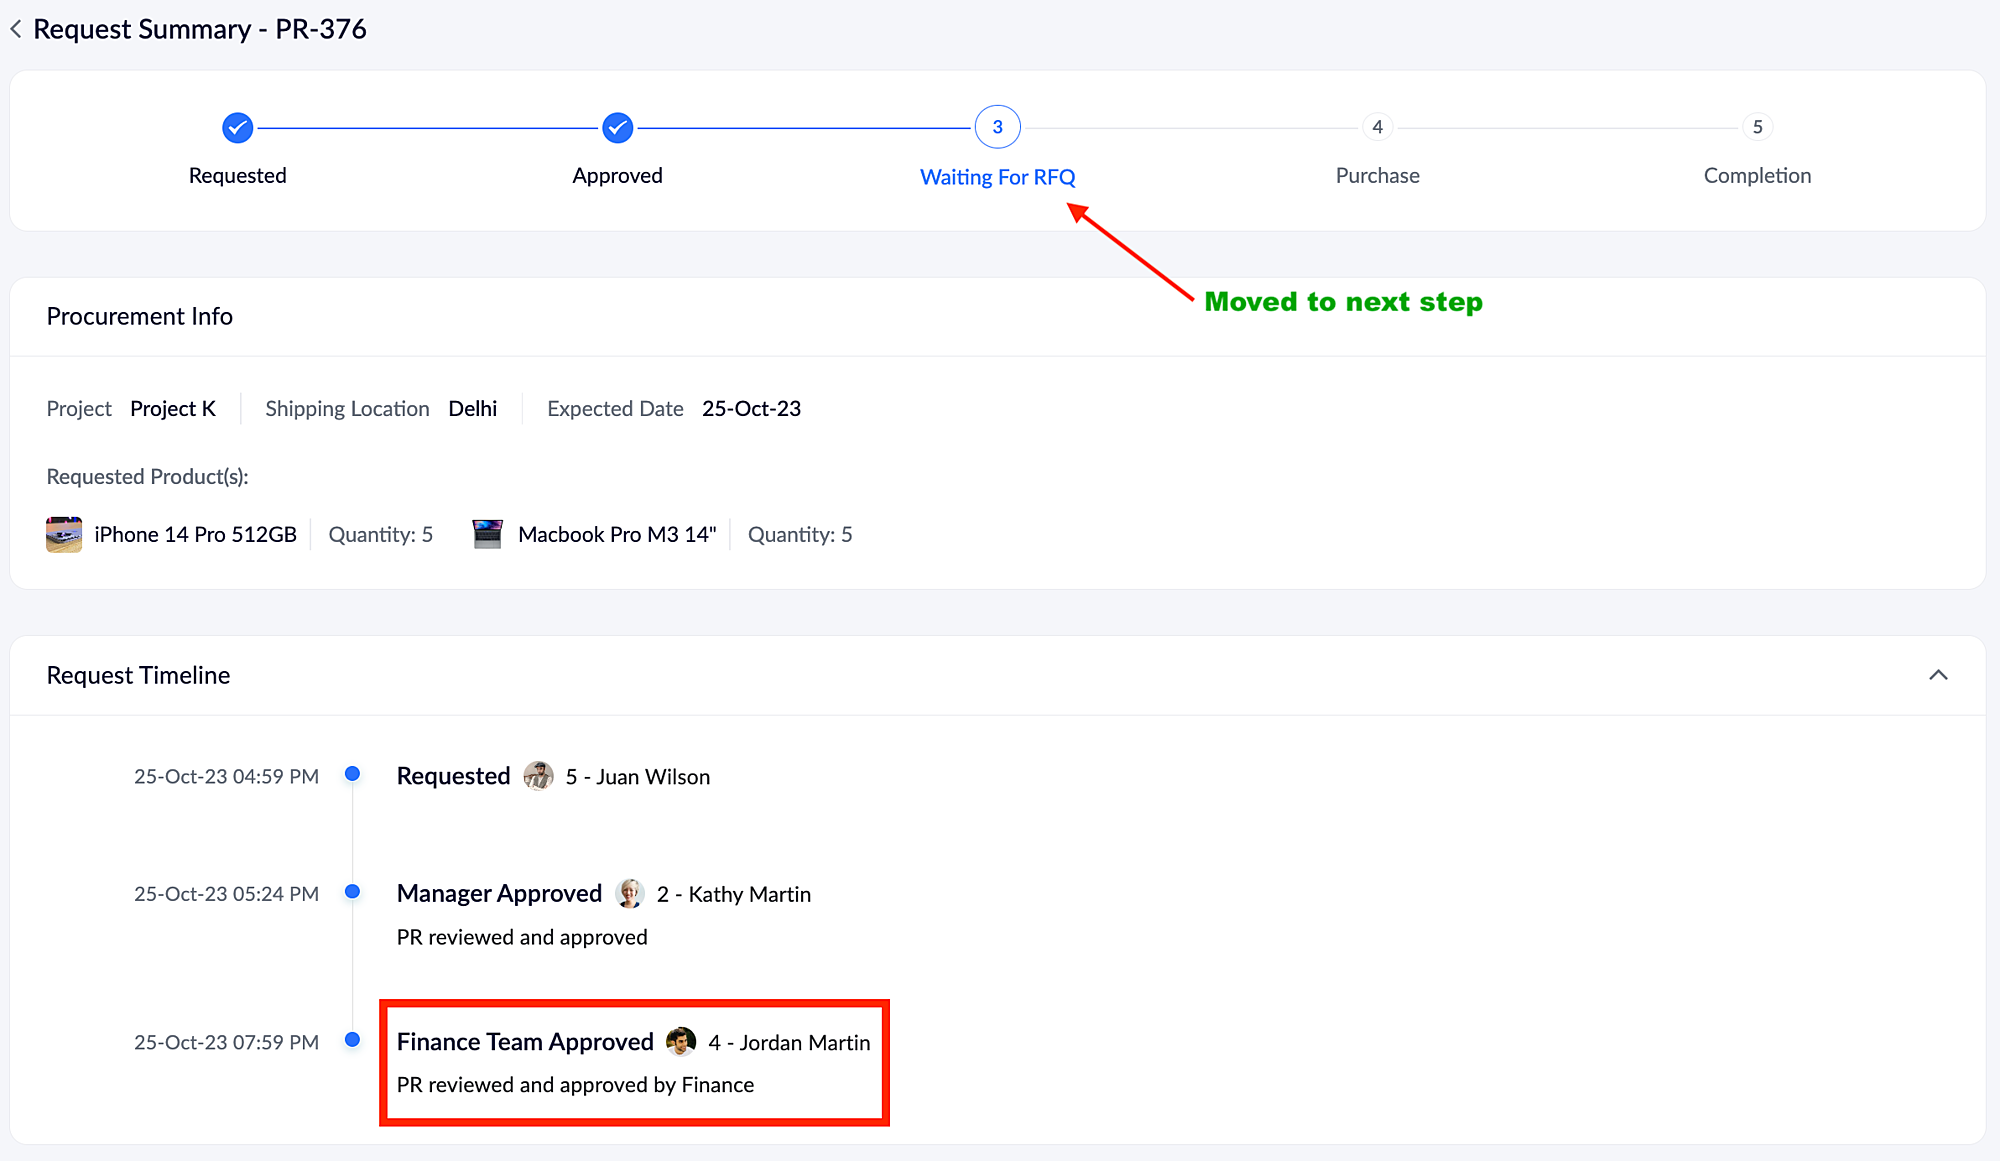Select step 3 circle Waiting For RFQ

pyautogui.click(x=997, y=127)
